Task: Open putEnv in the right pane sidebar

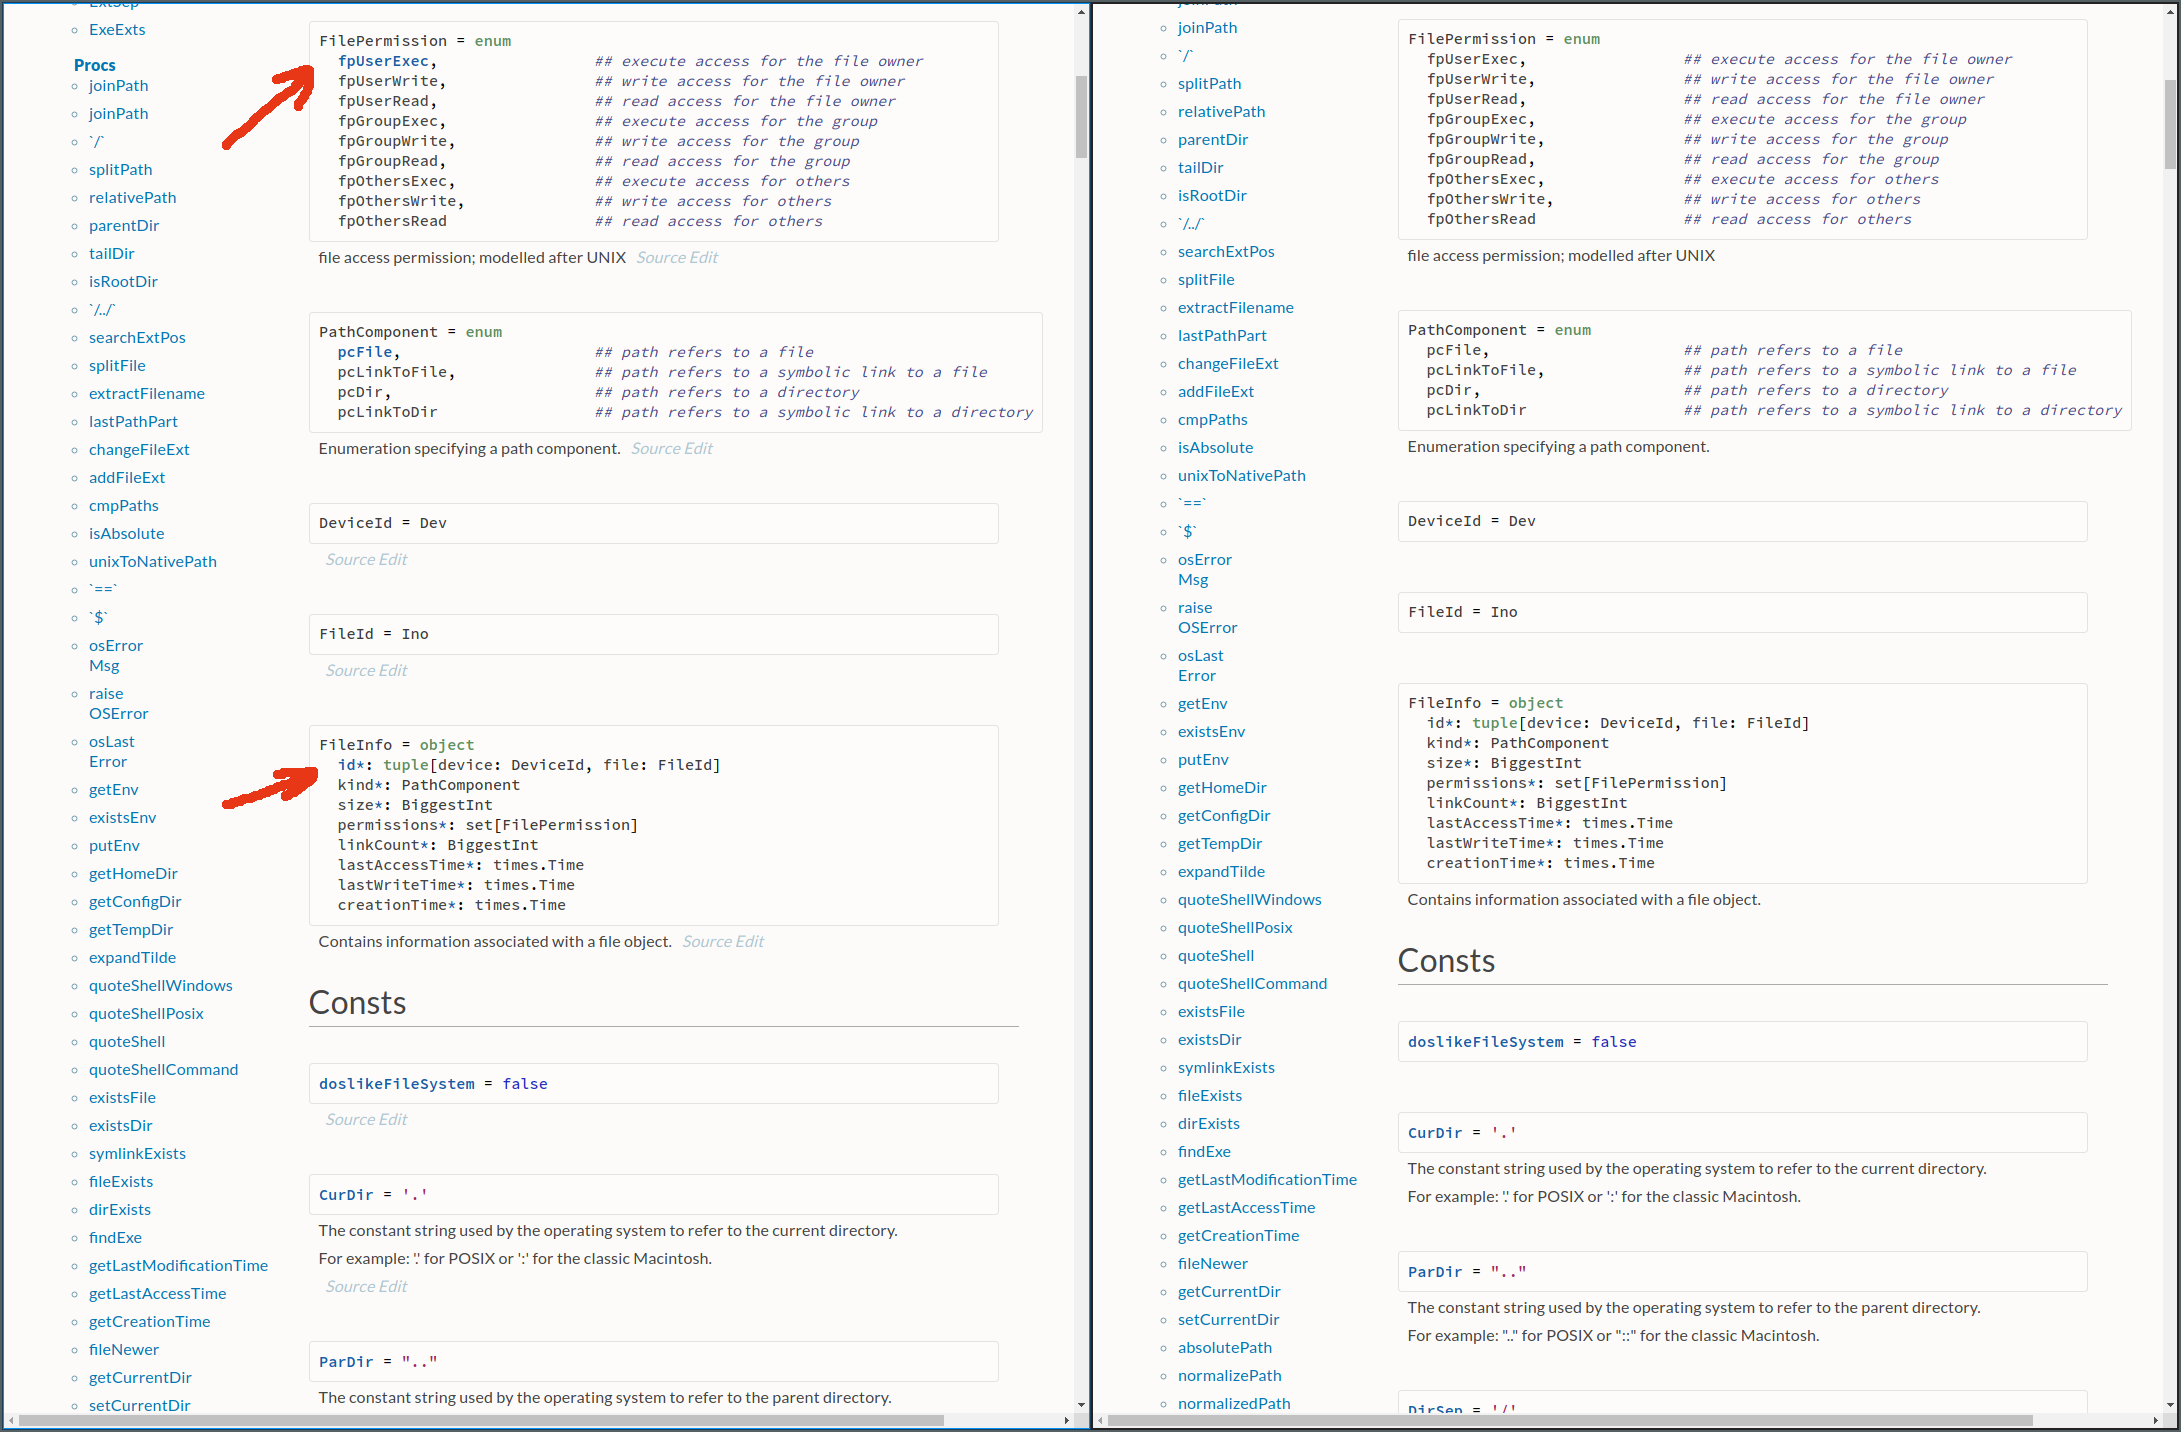Action: pos(1203,760)
